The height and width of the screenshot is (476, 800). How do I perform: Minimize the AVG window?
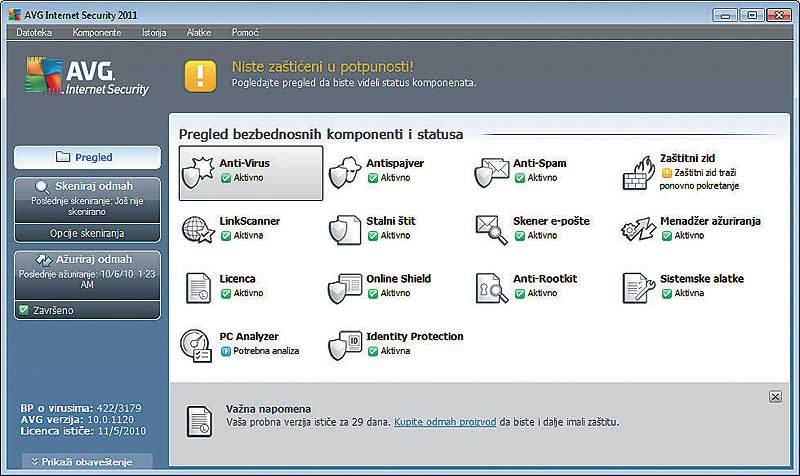click(725, 15)
